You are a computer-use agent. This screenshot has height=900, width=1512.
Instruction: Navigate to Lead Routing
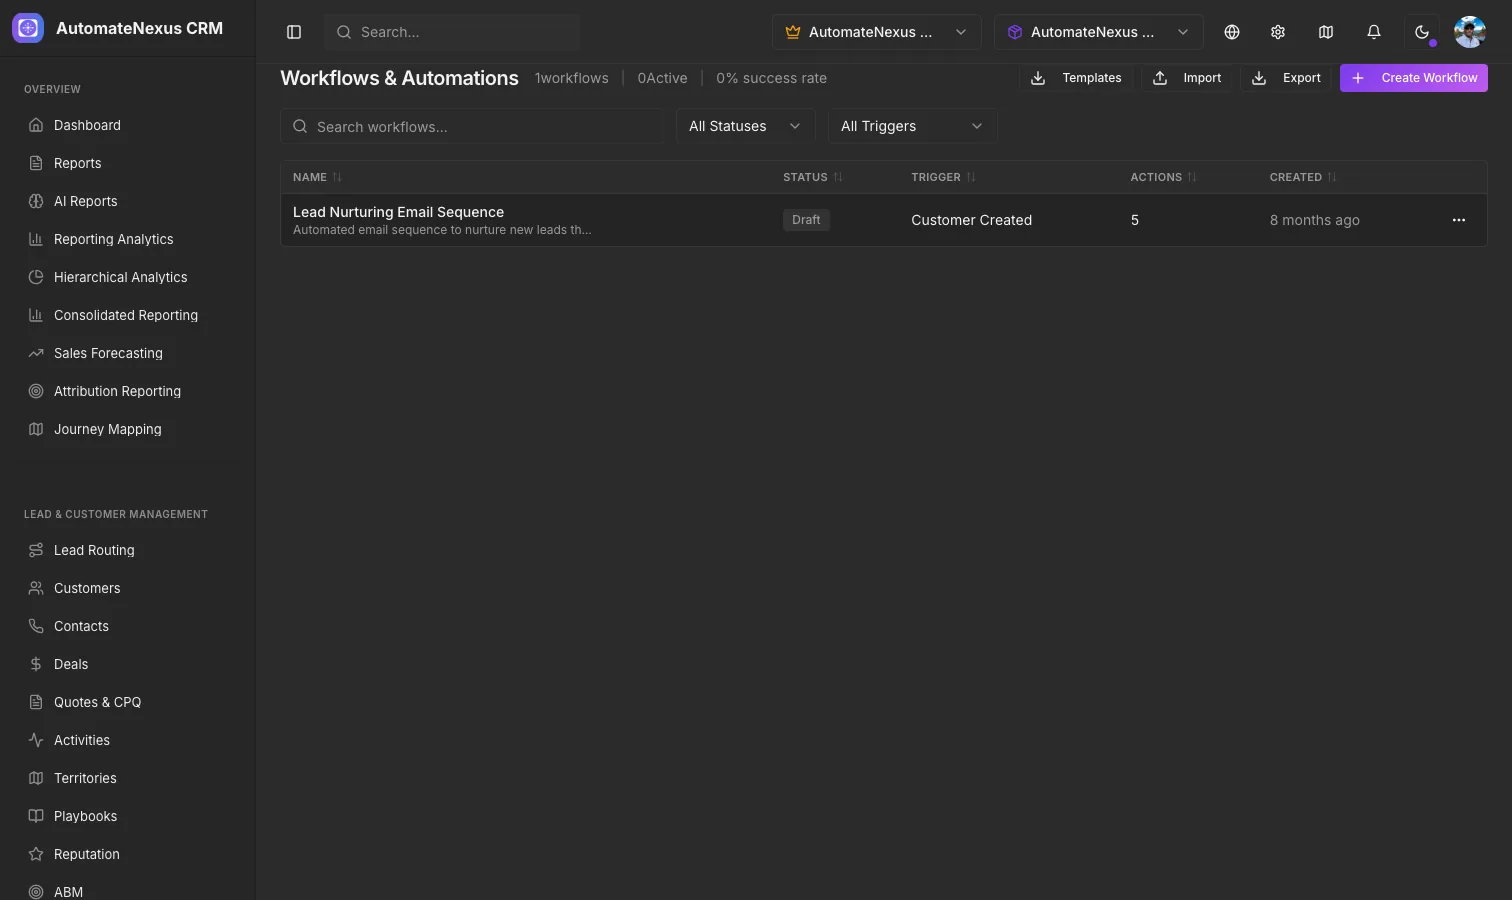128,550
